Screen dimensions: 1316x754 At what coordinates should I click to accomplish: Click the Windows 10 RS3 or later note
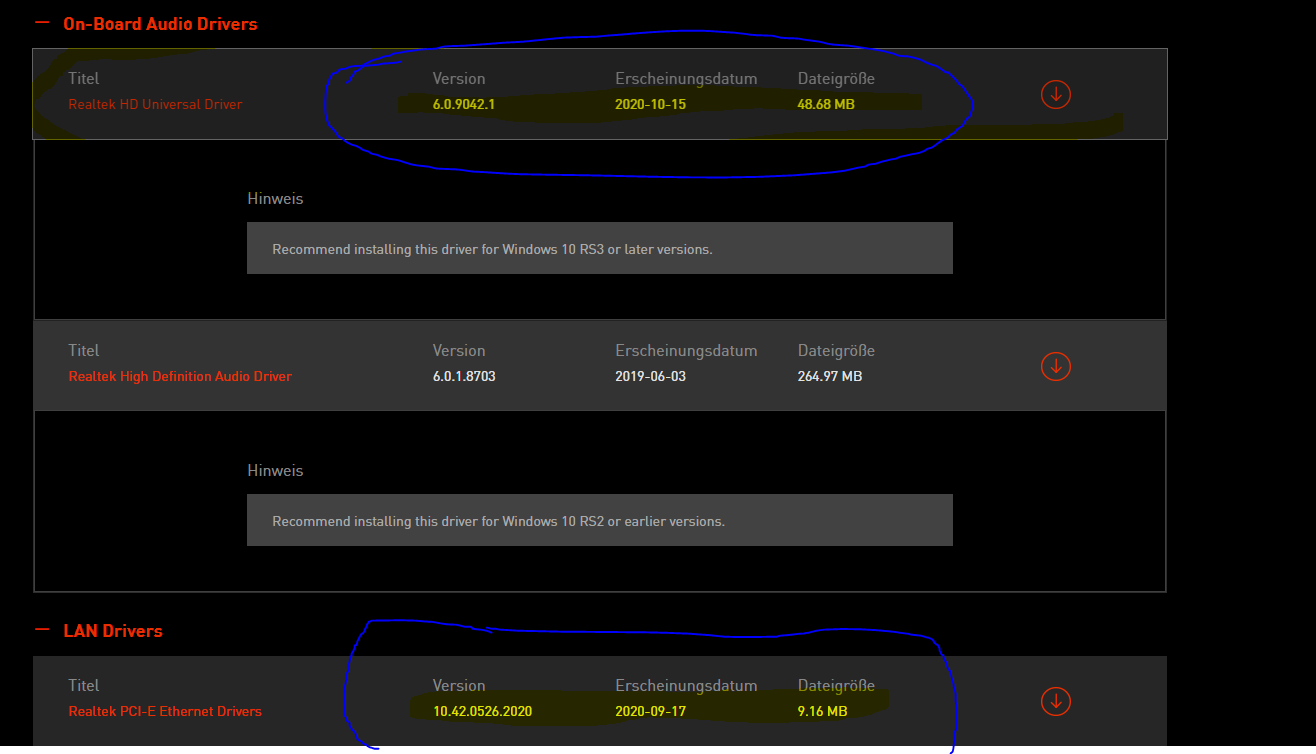600,248
